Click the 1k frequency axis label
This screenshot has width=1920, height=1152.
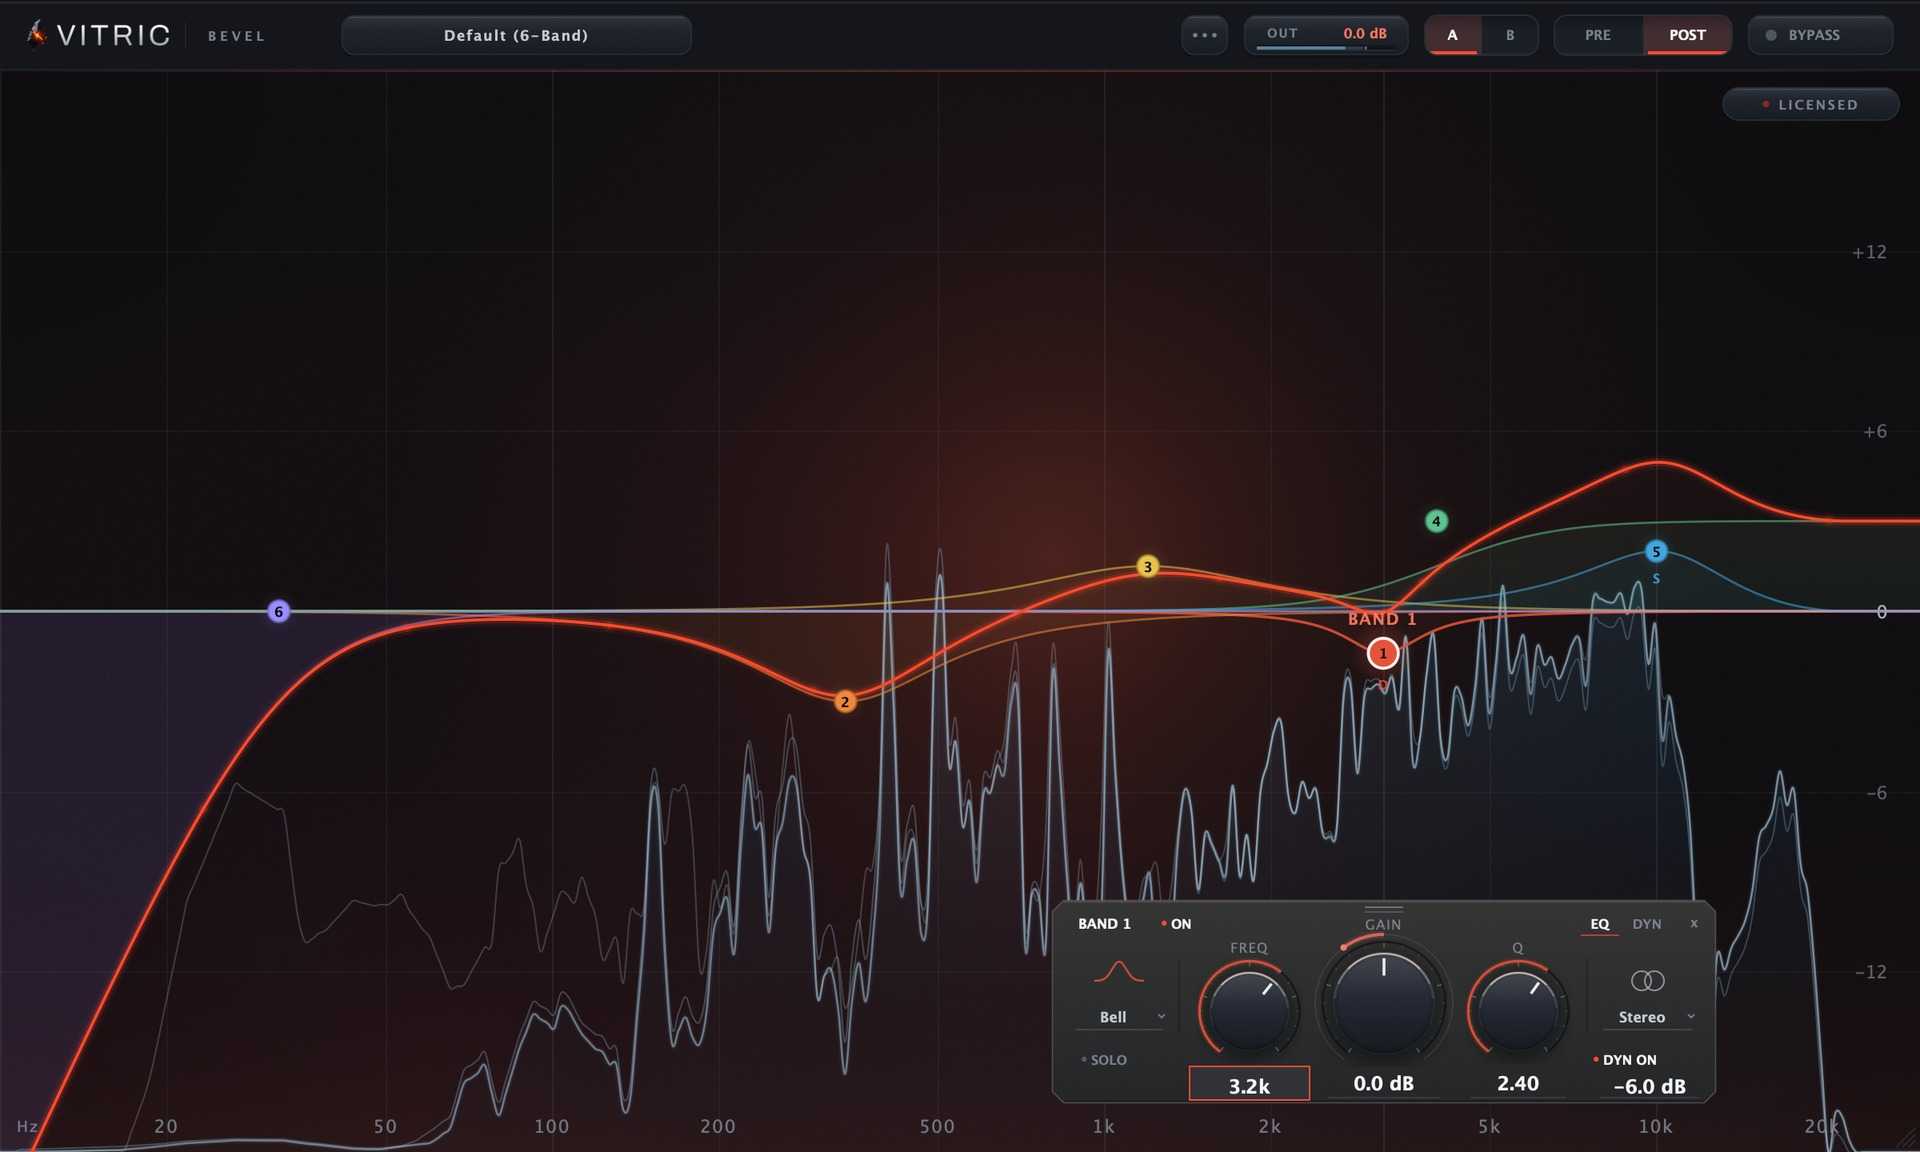1103,1126
